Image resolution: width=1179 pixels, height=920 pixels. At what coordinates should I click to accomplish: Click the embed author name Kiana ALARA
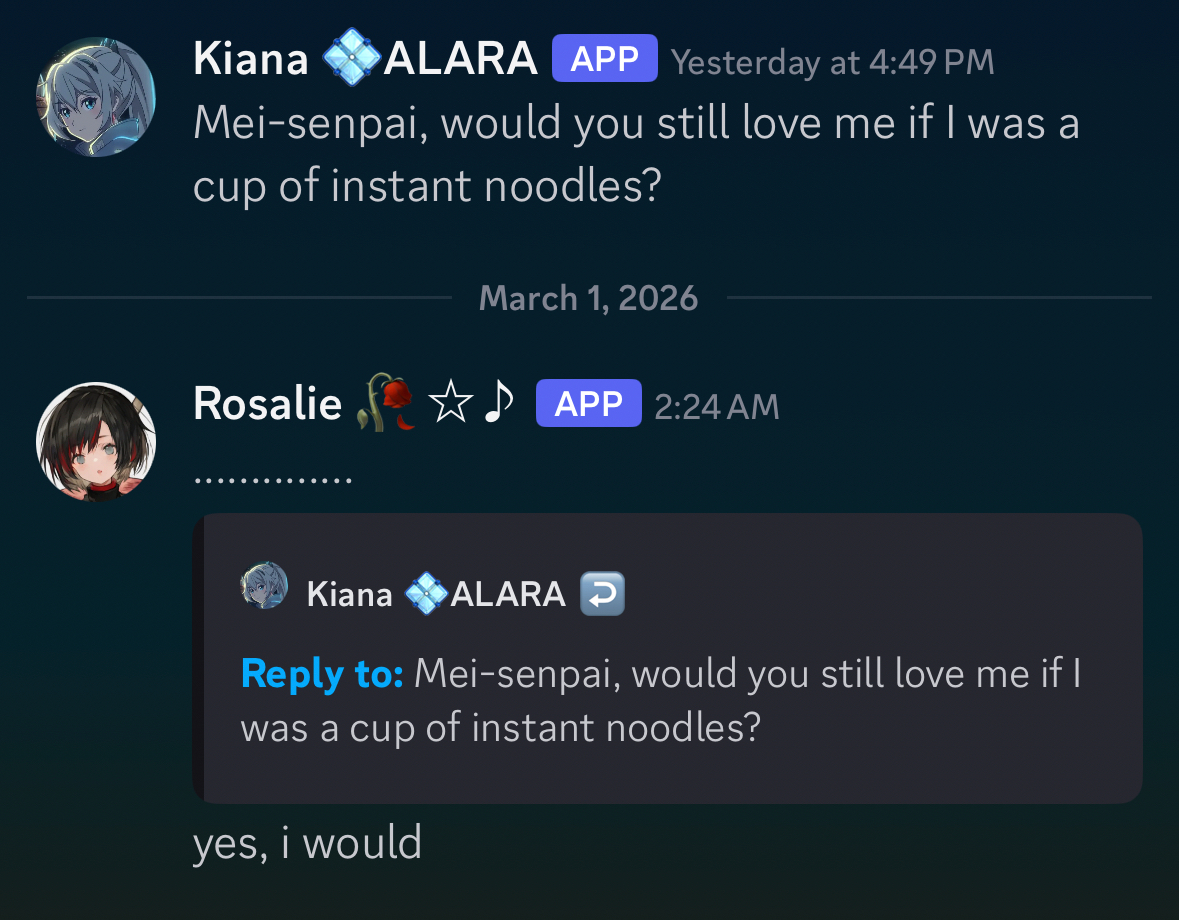(x=436, y=595)
